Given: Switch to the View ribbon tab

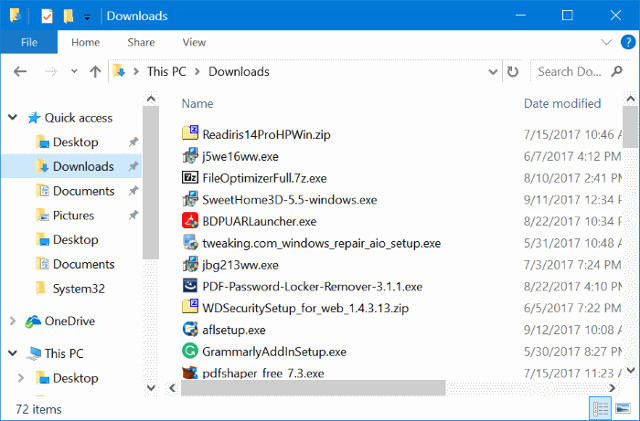Looking at the screenshot, I should [194, 42].
